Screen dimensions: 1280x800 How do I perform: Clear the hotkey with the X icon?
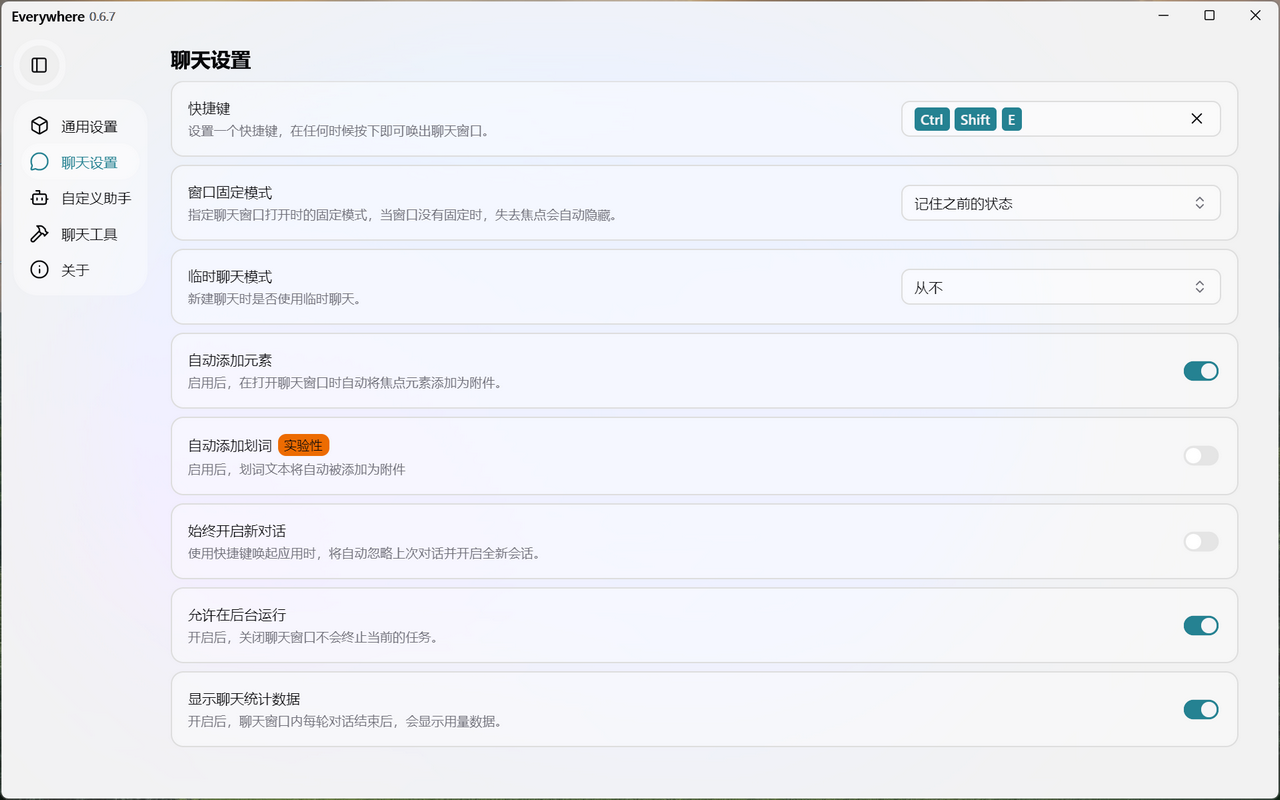tap(1196, 119)
